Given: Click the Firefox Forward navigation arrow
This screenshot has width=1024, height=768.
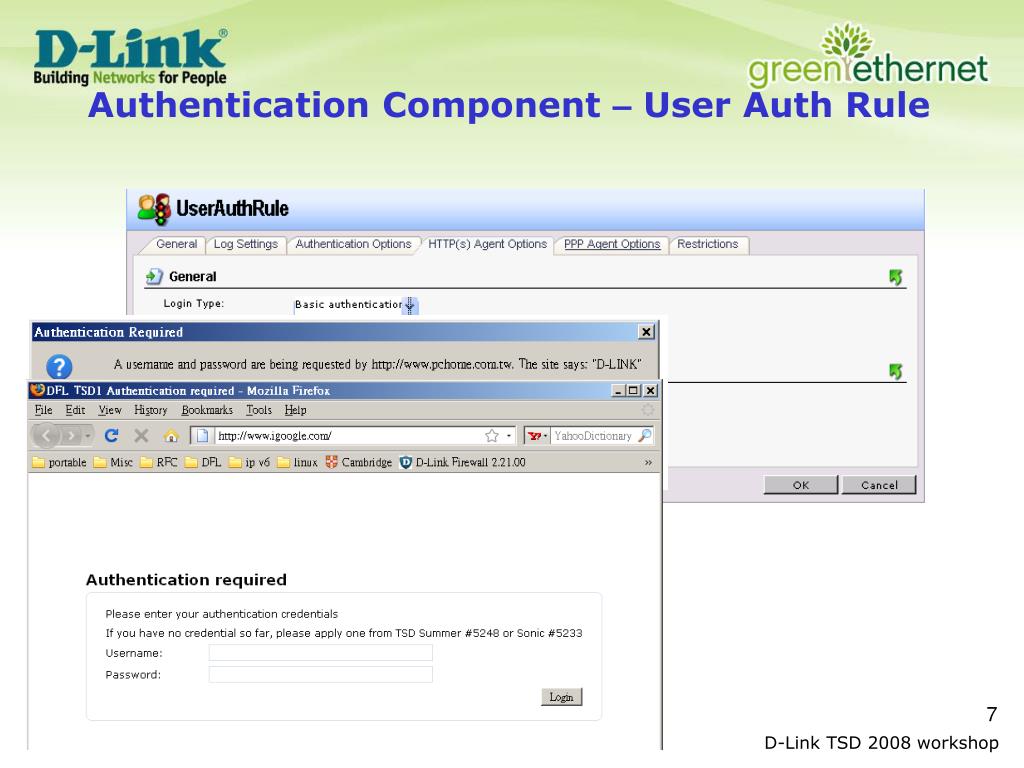Looking at the screenshot, I should (71, 436).
